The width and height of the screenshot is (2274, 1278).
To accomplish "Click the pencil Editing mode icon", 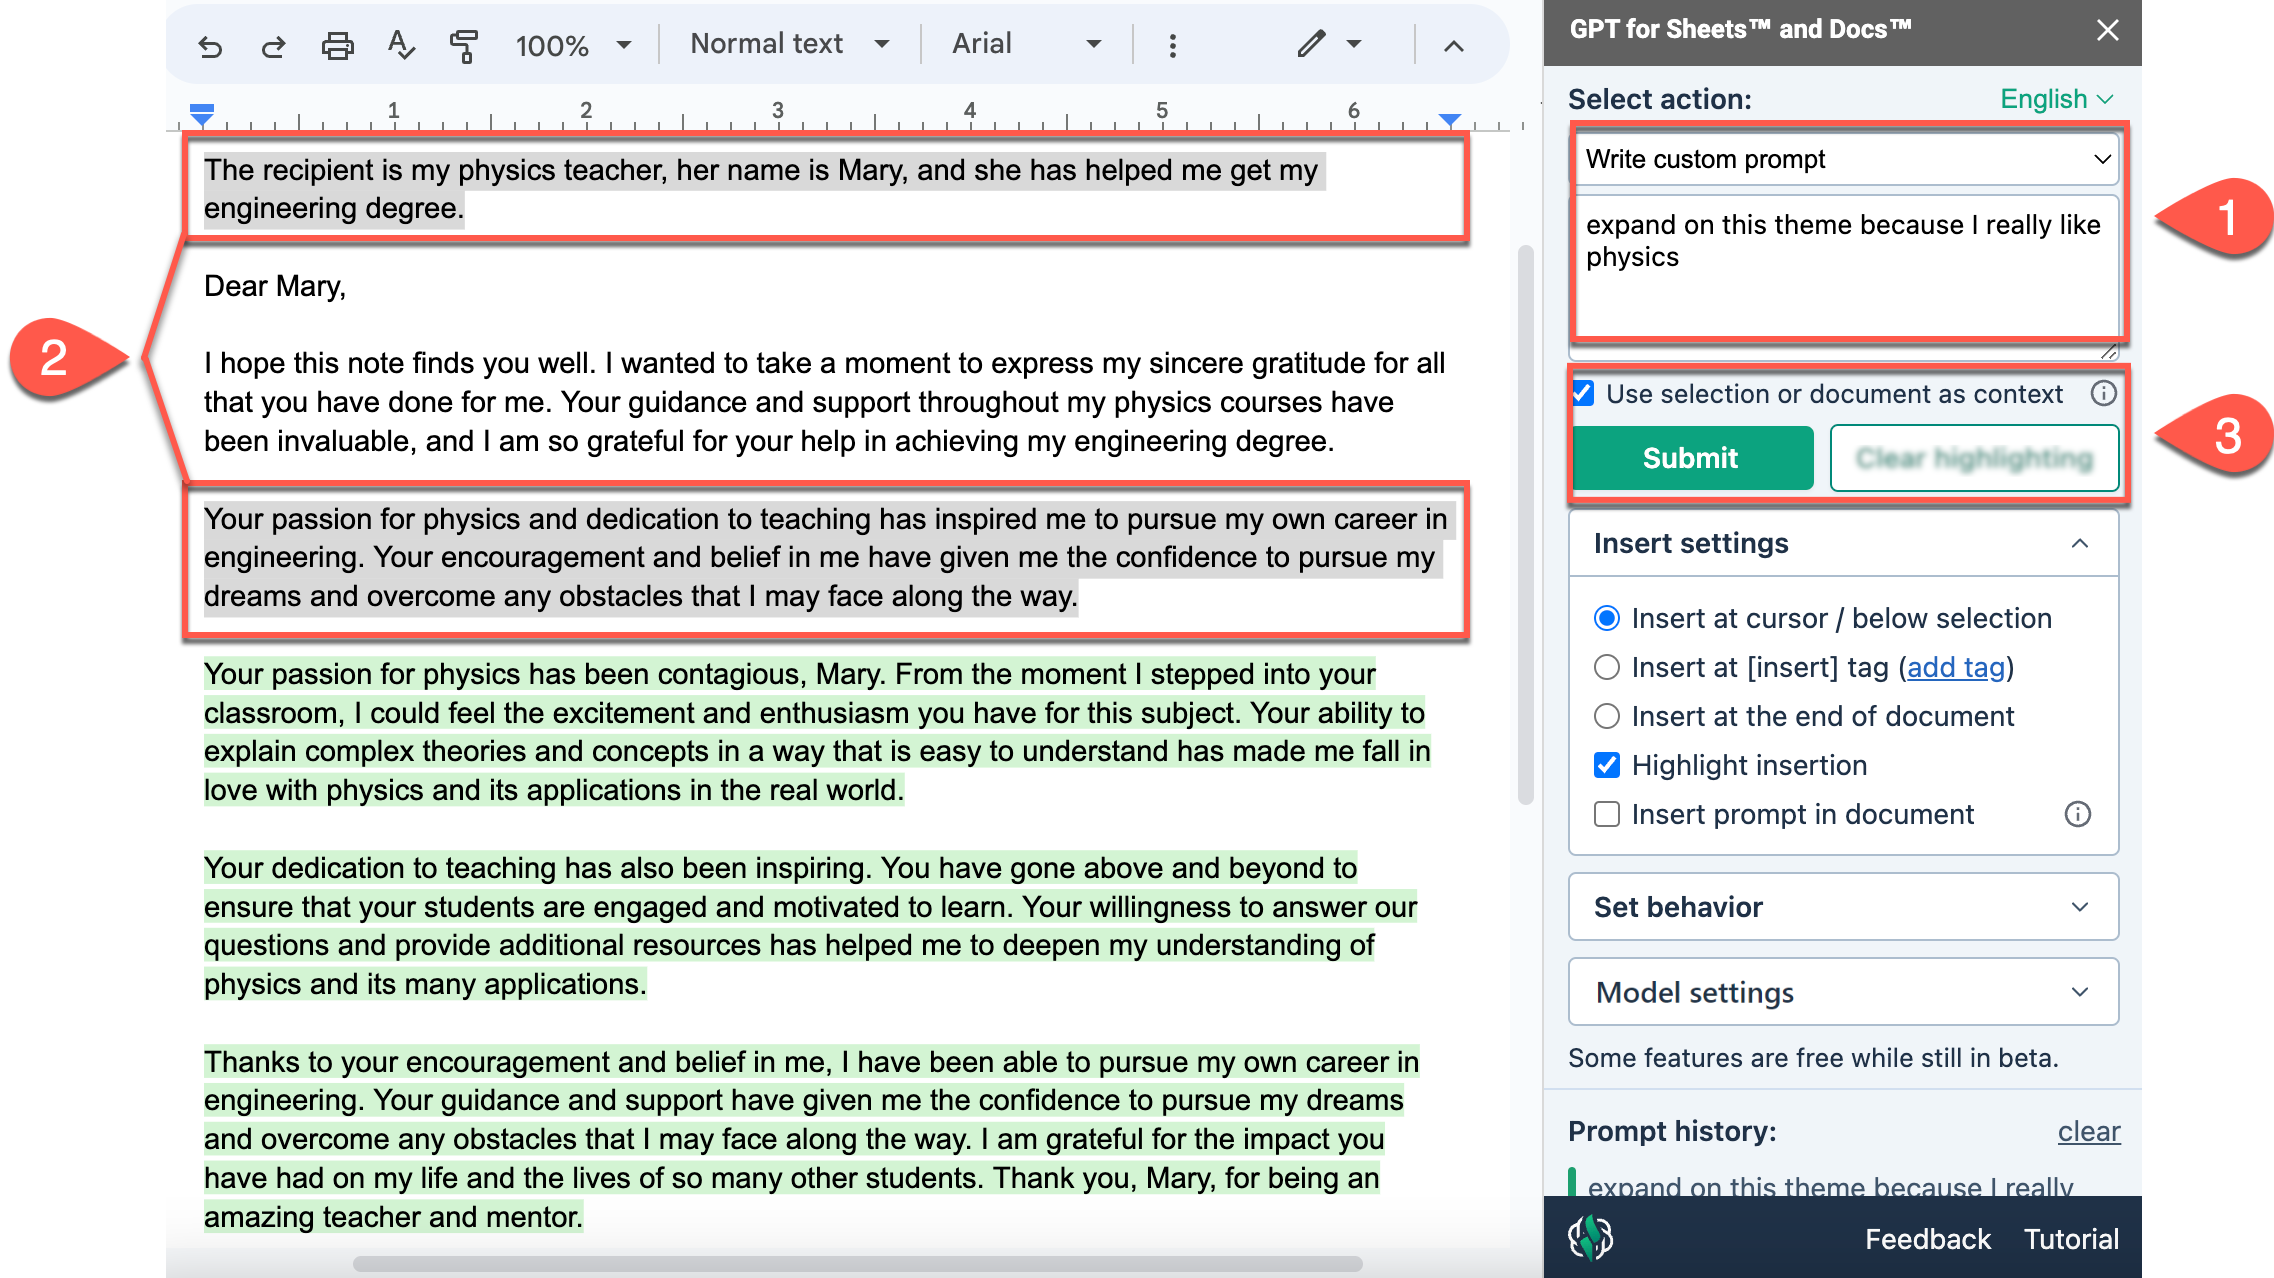I will tap(1311, 44).
